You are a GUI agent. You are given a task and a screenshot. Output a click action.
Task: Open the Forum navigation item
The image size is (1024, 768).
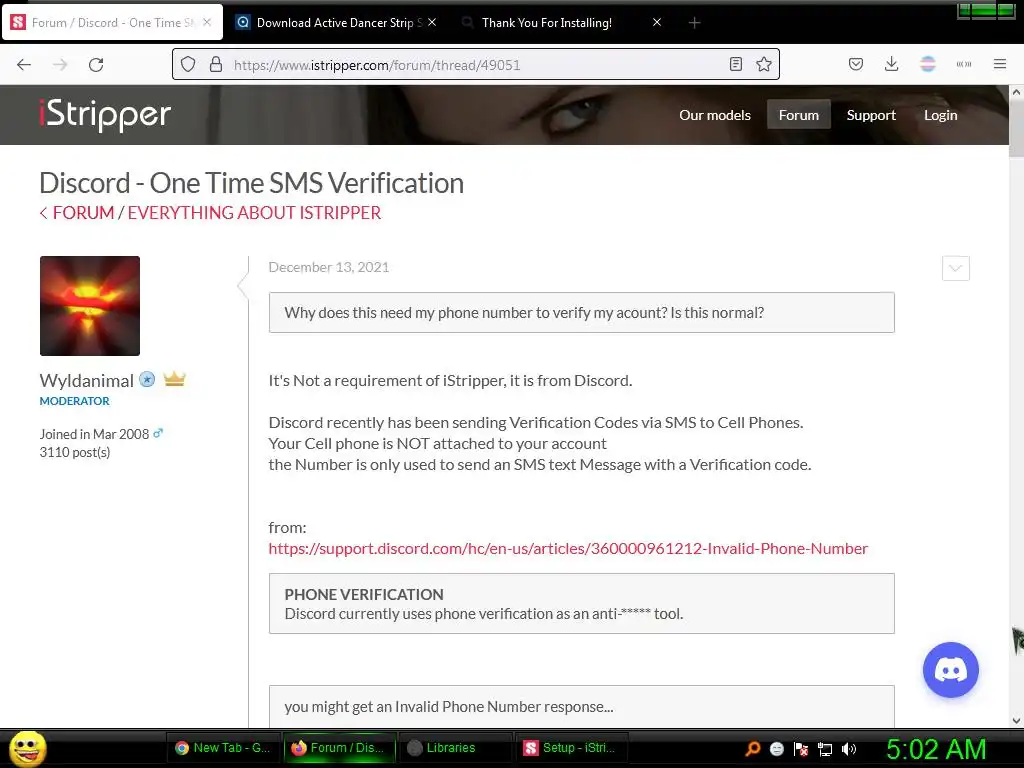coord(798,115)
